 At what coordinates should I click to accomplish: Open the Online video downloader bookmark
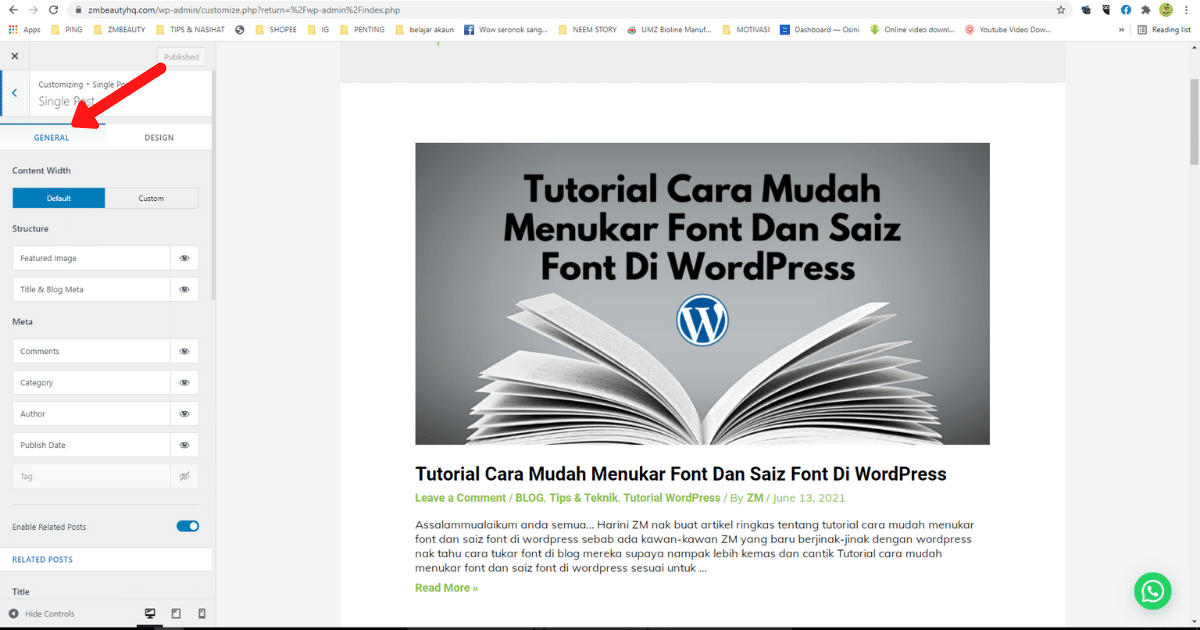[x=913, y=29]
